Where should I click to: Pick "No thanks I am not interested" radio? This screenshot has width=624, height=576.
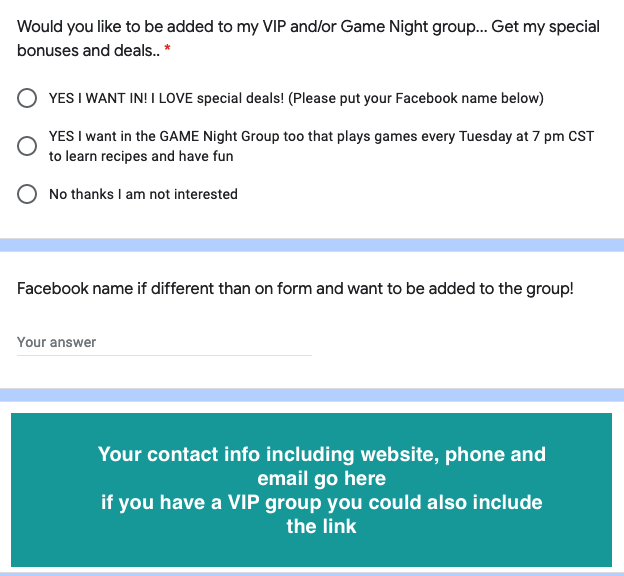click(28, 194)
